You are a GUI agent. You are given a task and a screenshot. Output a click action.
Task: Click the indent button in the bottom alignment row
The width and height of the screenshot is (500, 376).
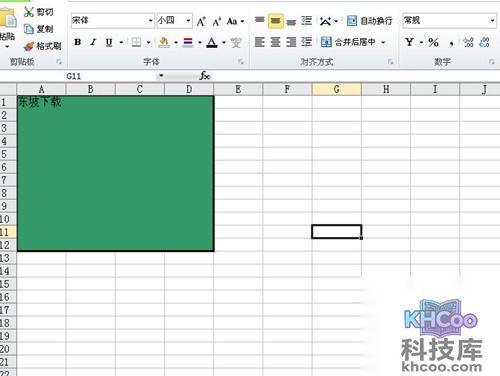click(306, 42)
